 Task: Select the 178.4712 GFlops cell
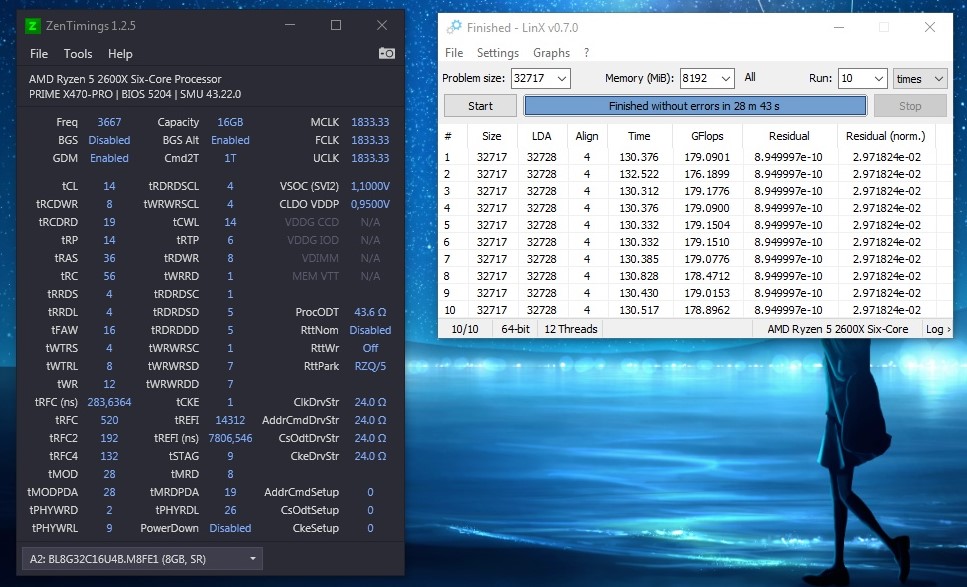coord(707,276)
